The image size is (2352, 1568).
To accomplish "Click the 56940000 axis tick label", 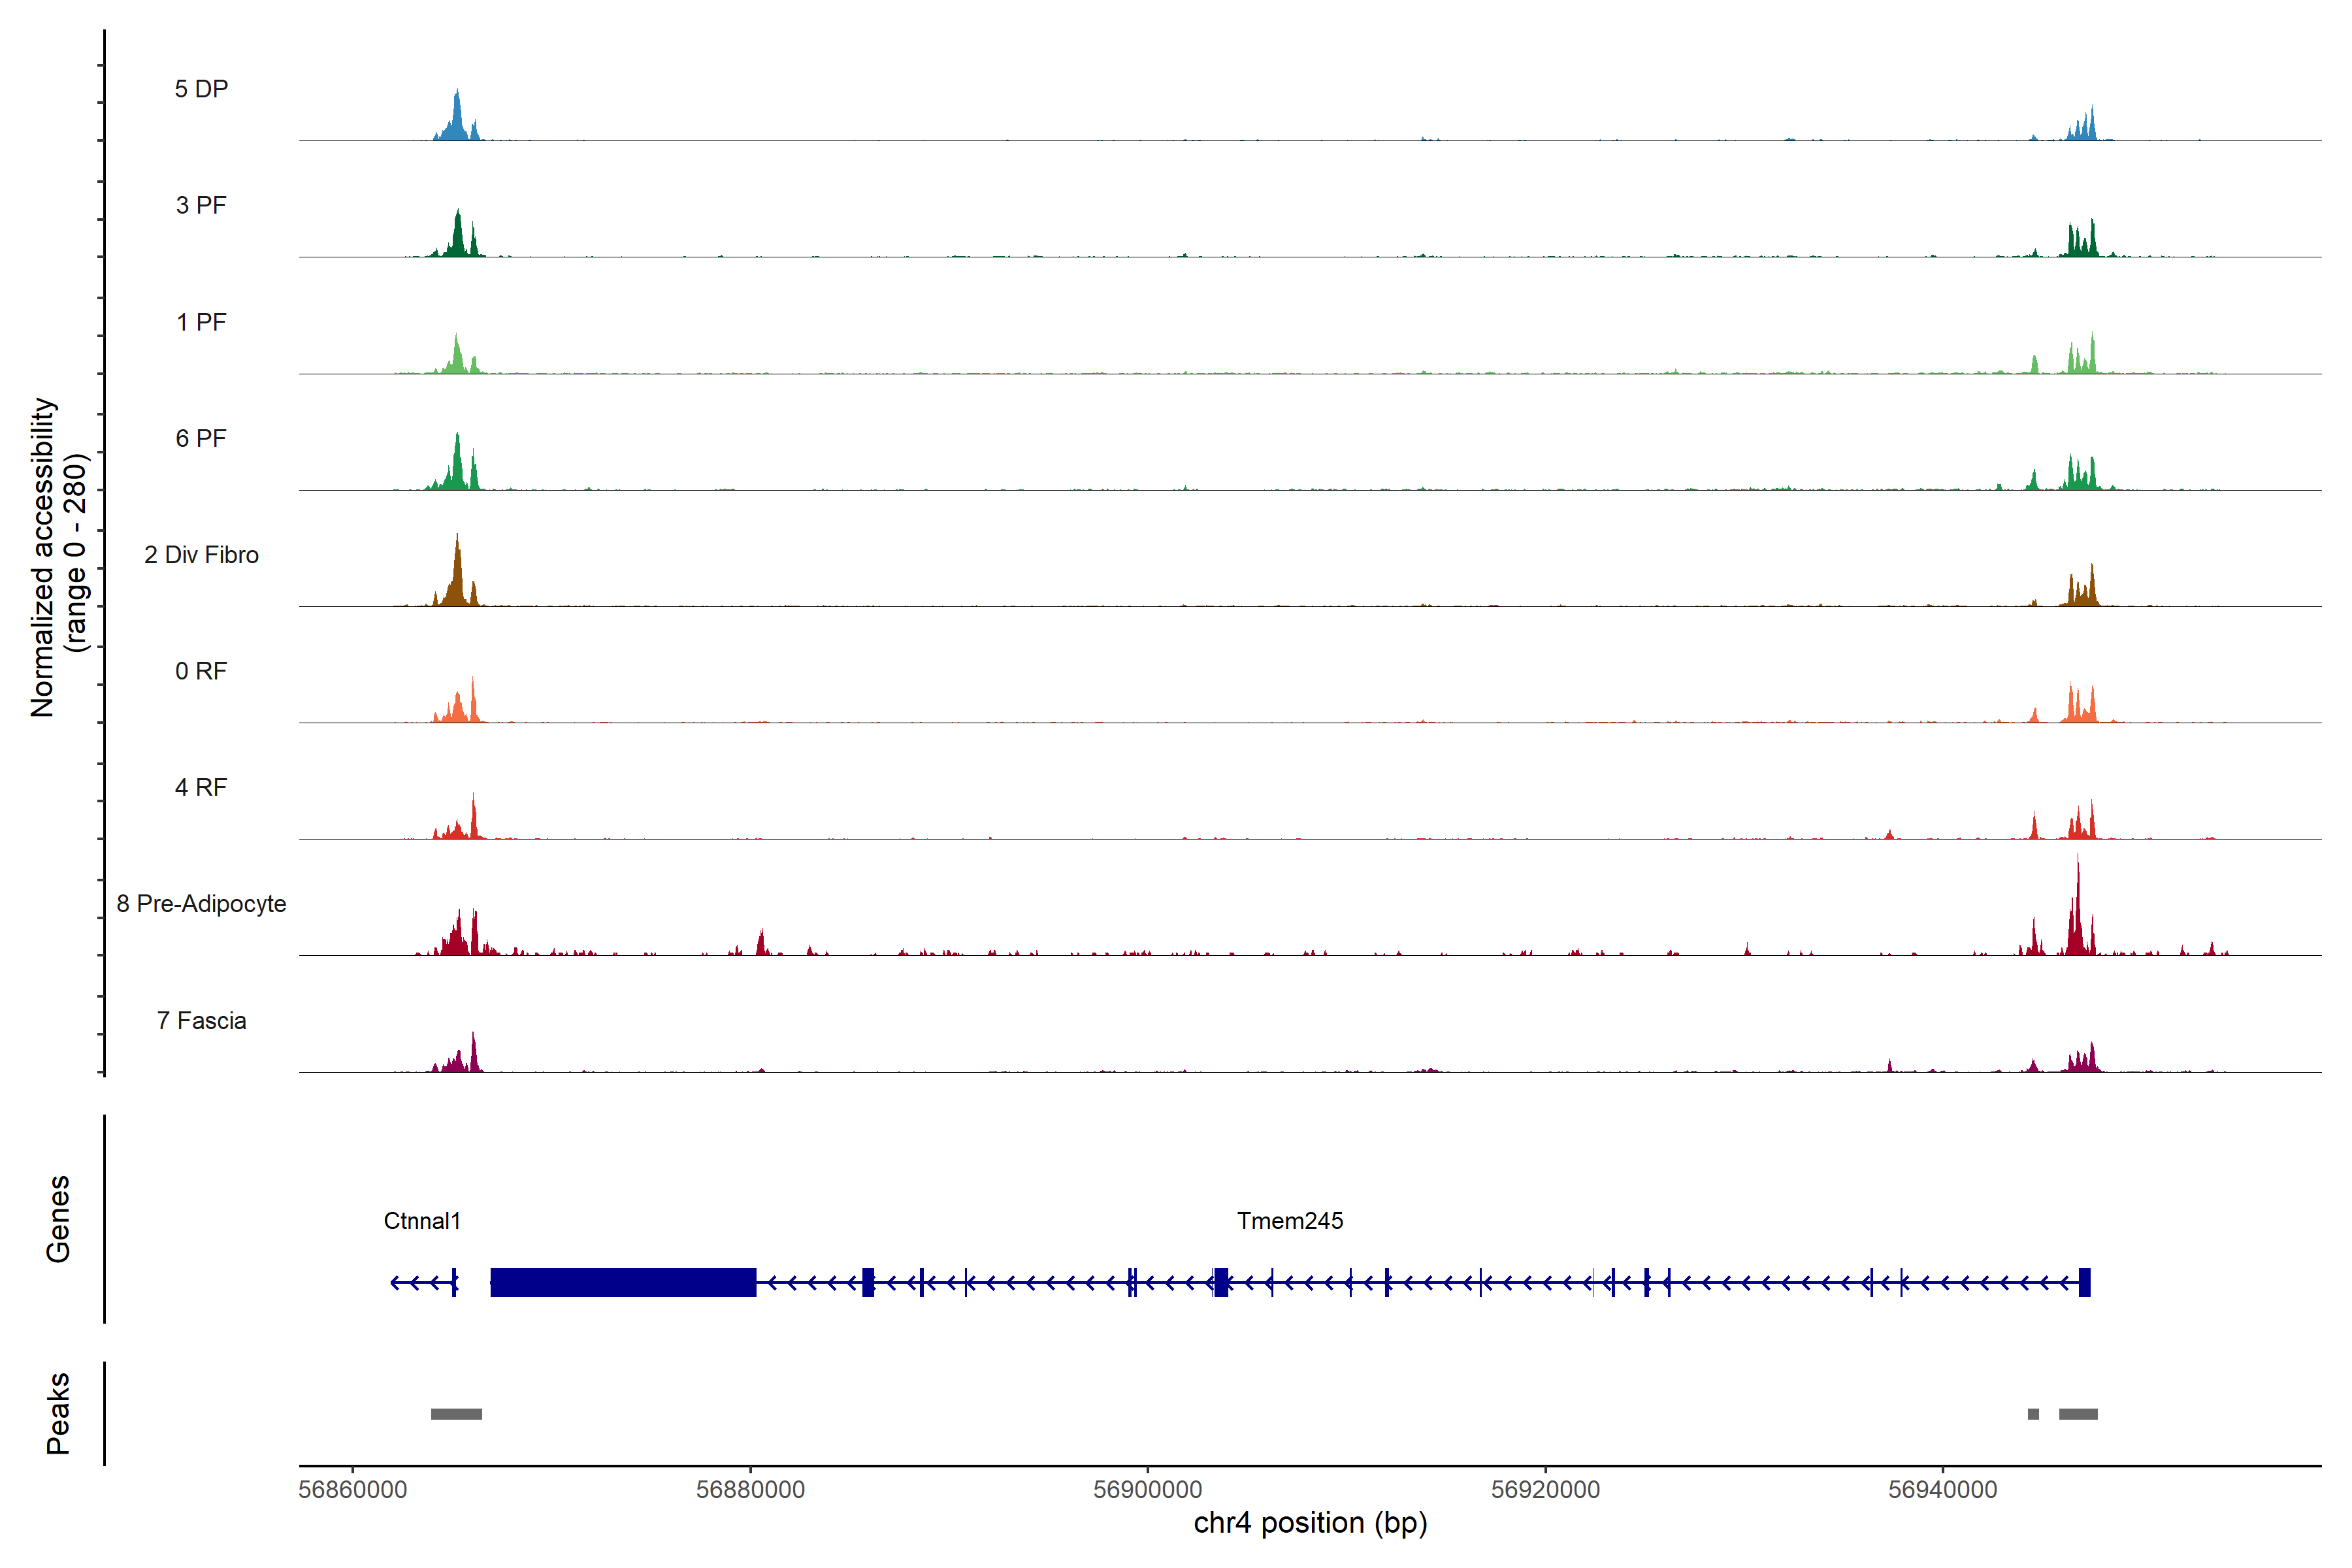I will pos(1942,1490).
